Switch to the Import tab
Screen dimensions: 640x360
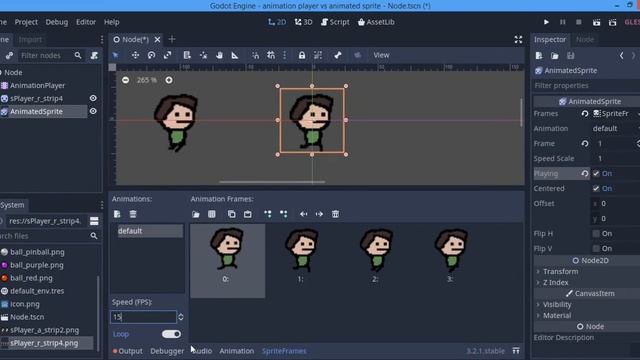click(30, 40)
